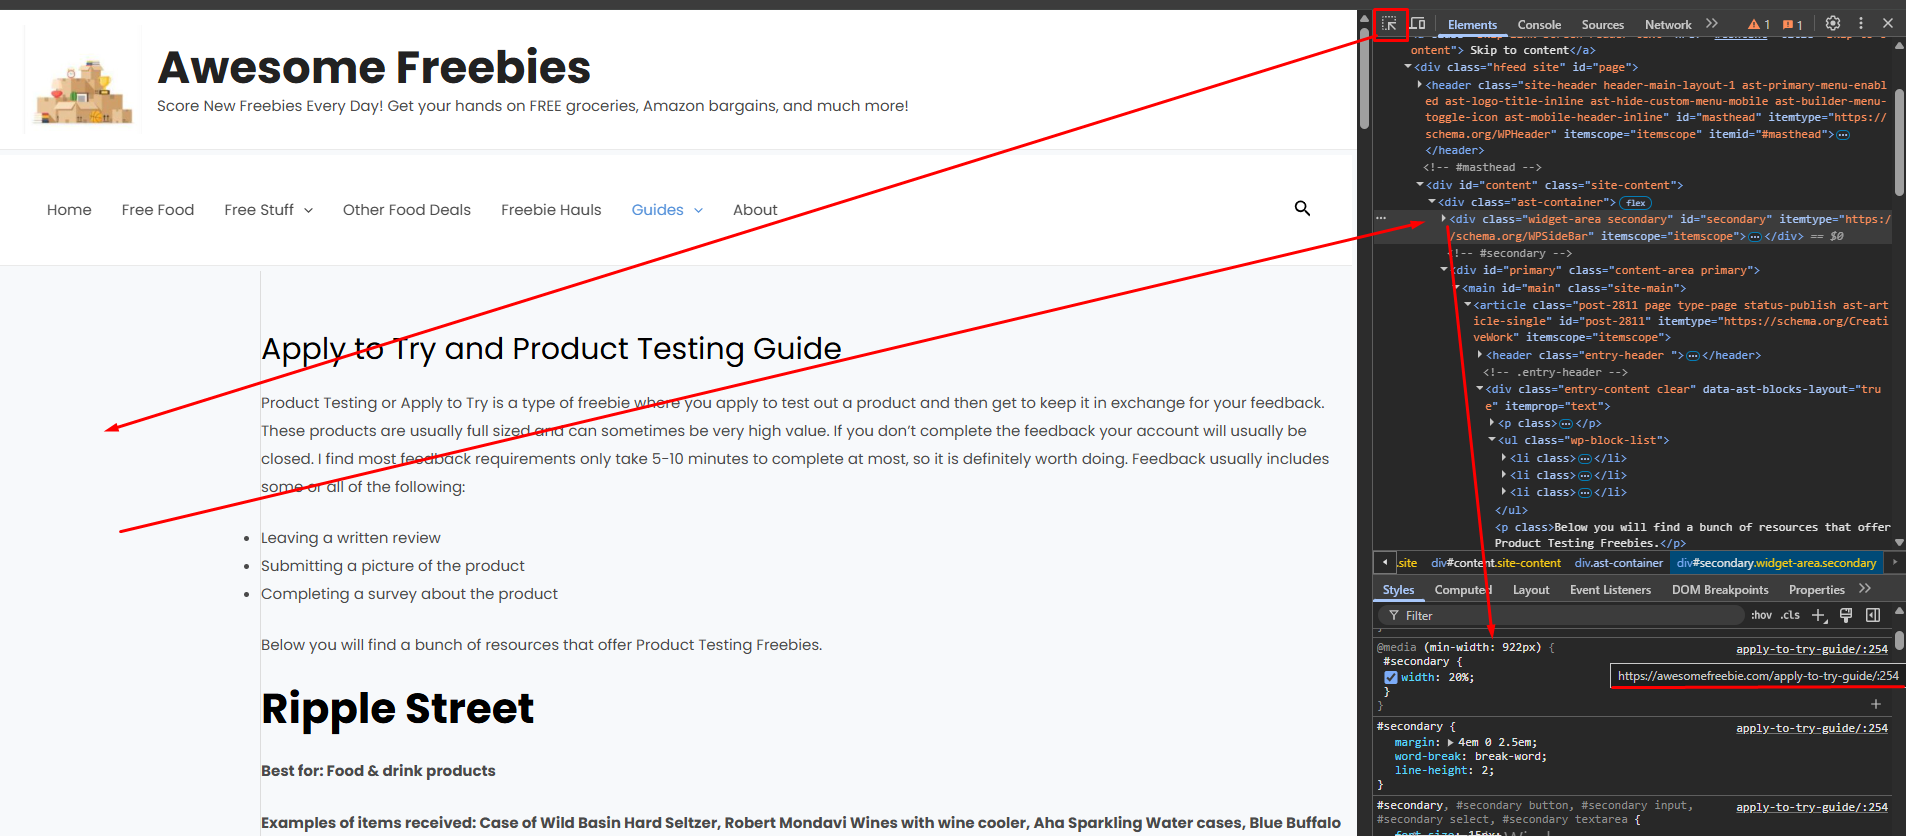Toggle the device toolbar icon
Viewport: 1906px width, 836px height.
click(x=1417, y=24)
